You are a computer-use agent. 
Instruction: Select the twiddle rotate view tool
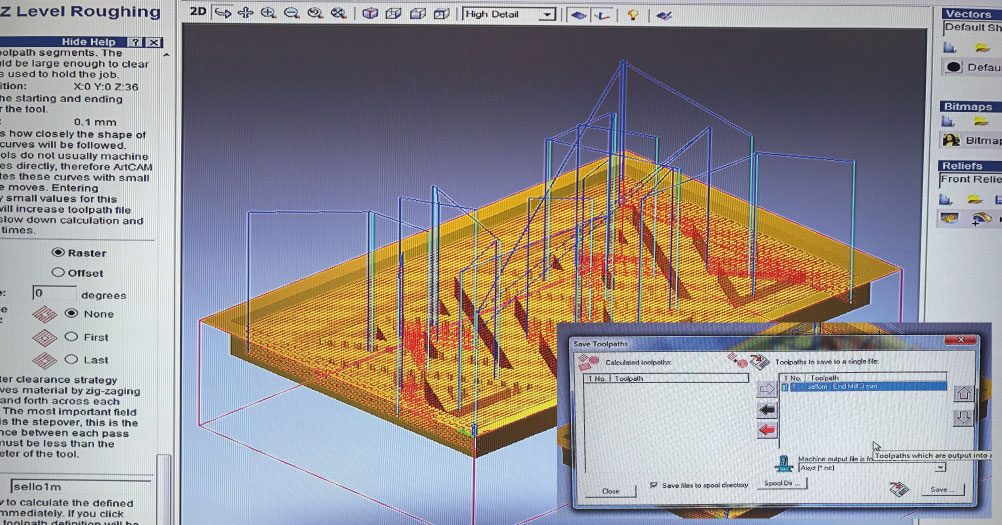(x=222, y=13)
